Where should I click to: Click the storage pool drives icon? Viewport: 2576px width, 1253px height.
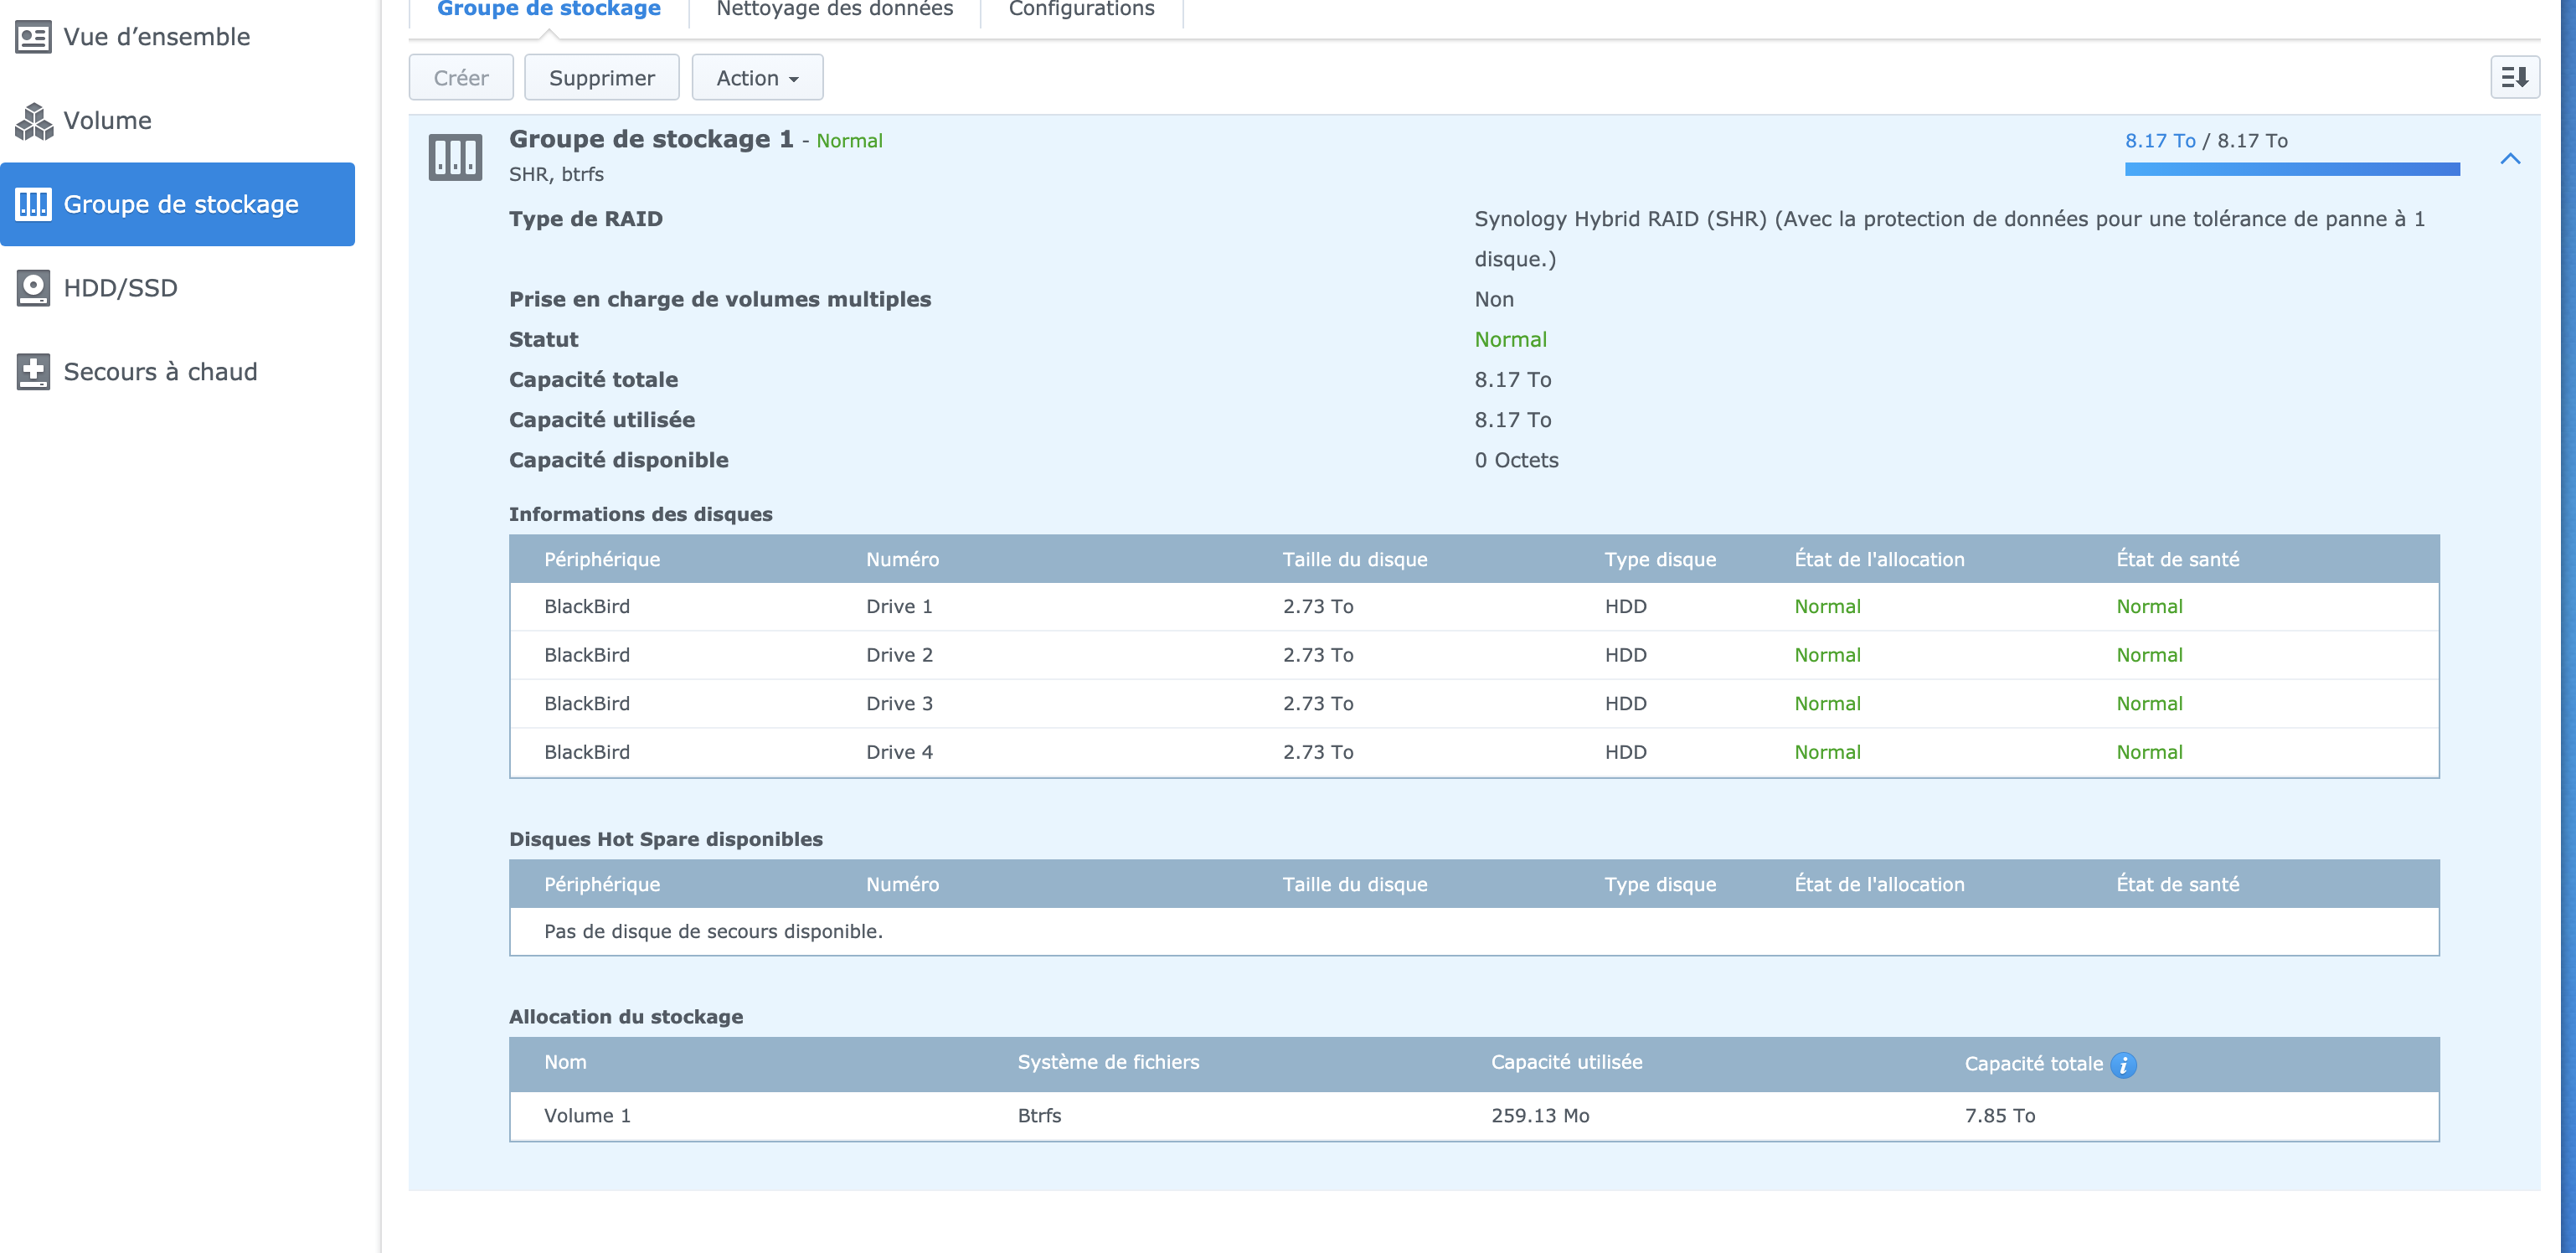[455, 157]
